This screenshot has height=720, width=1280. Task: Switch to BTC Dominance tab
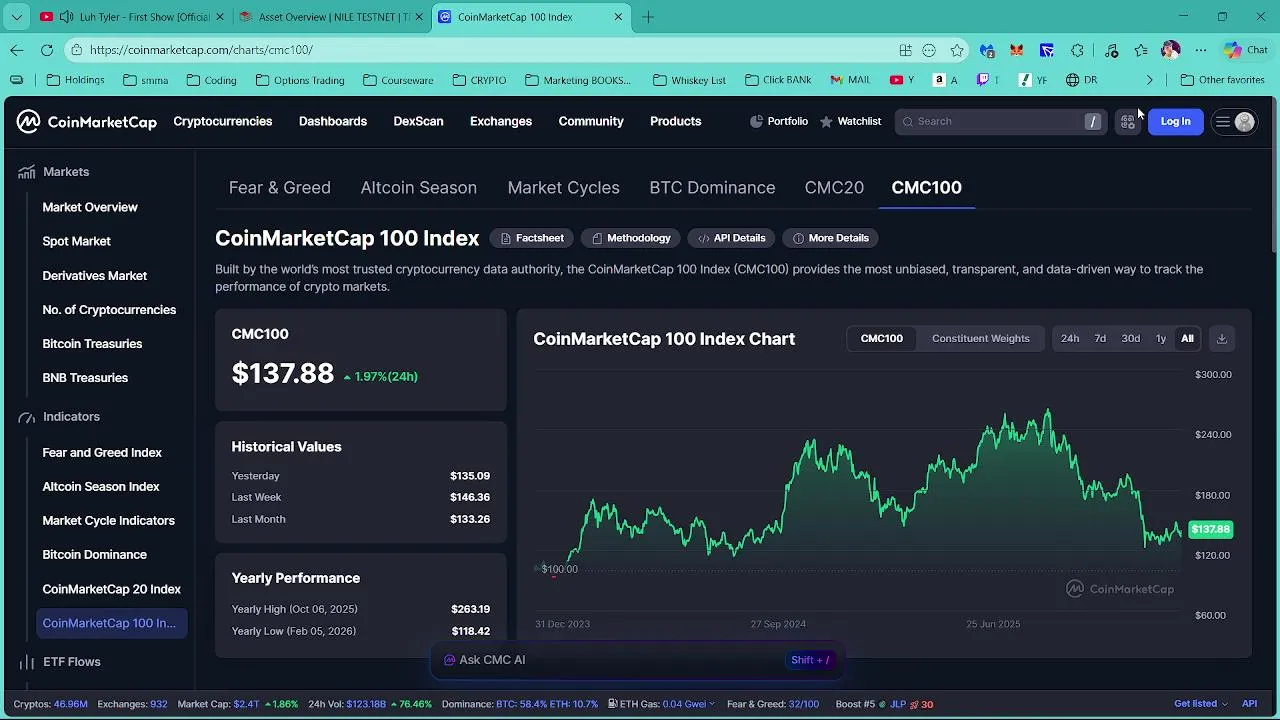click(x=712, y=188)
